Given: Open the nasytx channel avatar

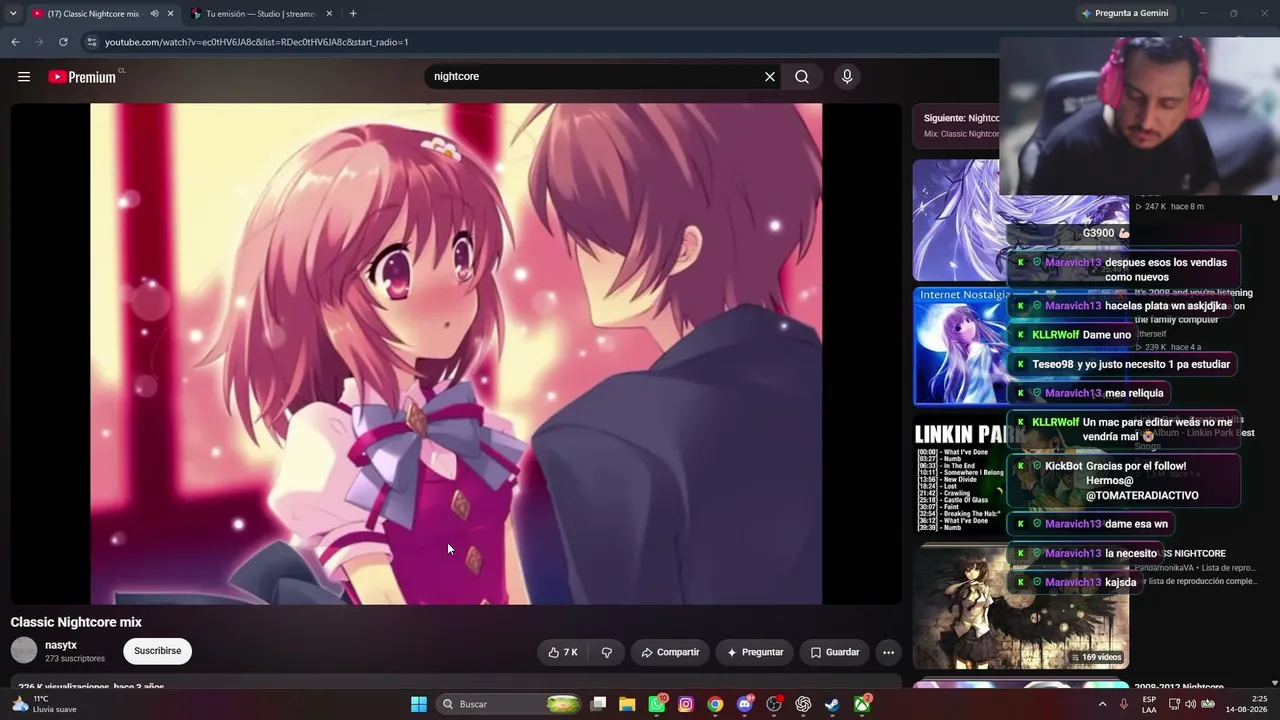Looking at the screenshot, I should click(24, 651).
